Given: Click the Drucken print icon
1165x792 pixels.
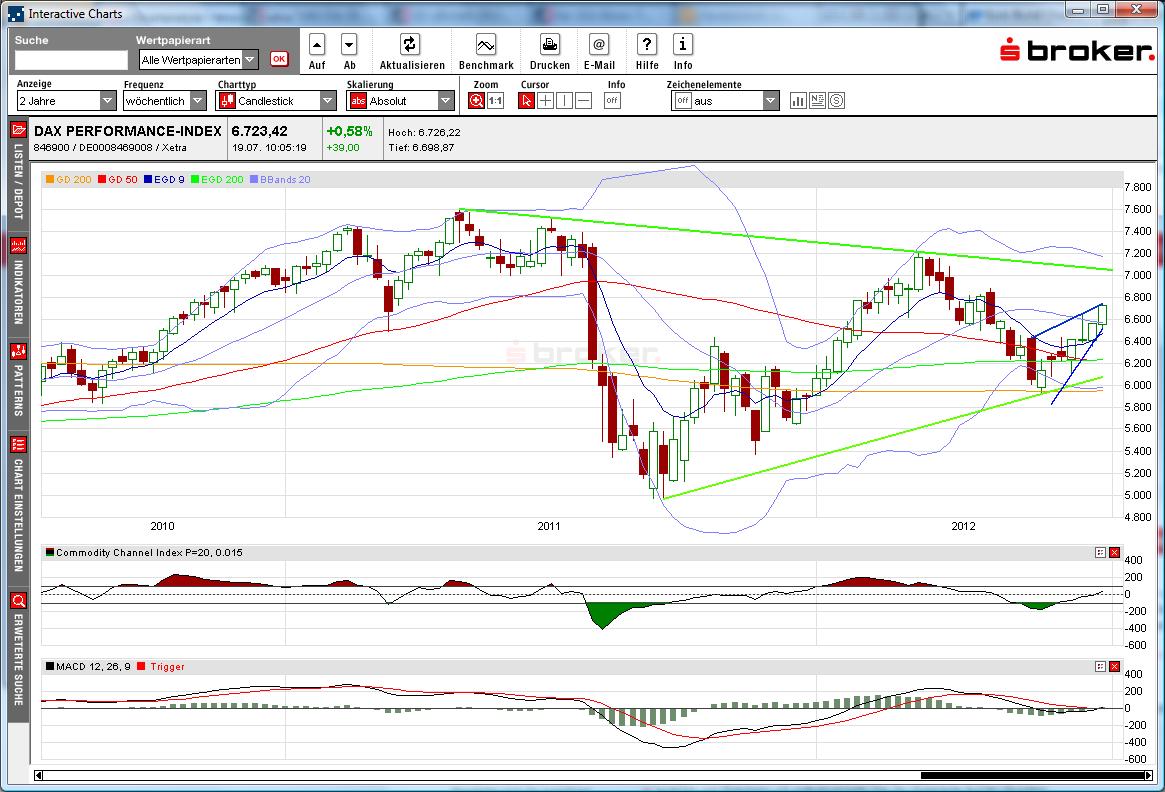Looking at the screenshot, I should click(x=549, y=45).
